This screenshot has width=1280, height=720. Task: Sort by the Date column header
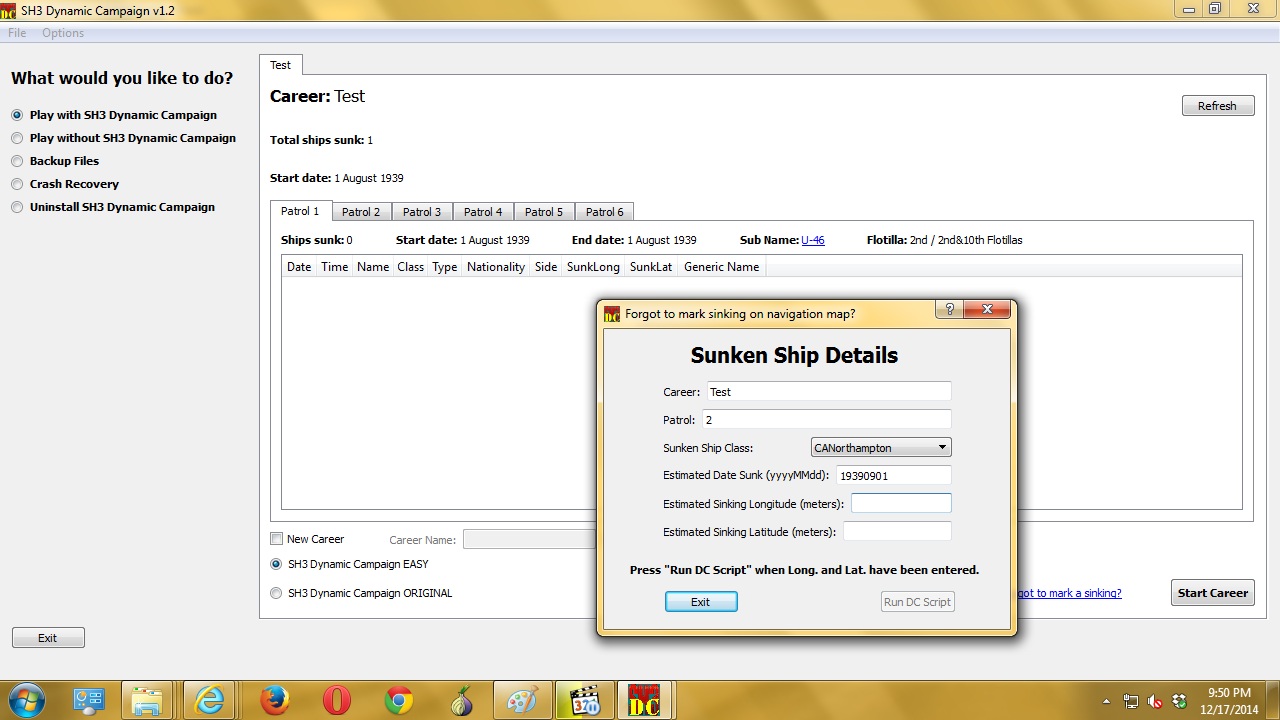tap(299, 267)
